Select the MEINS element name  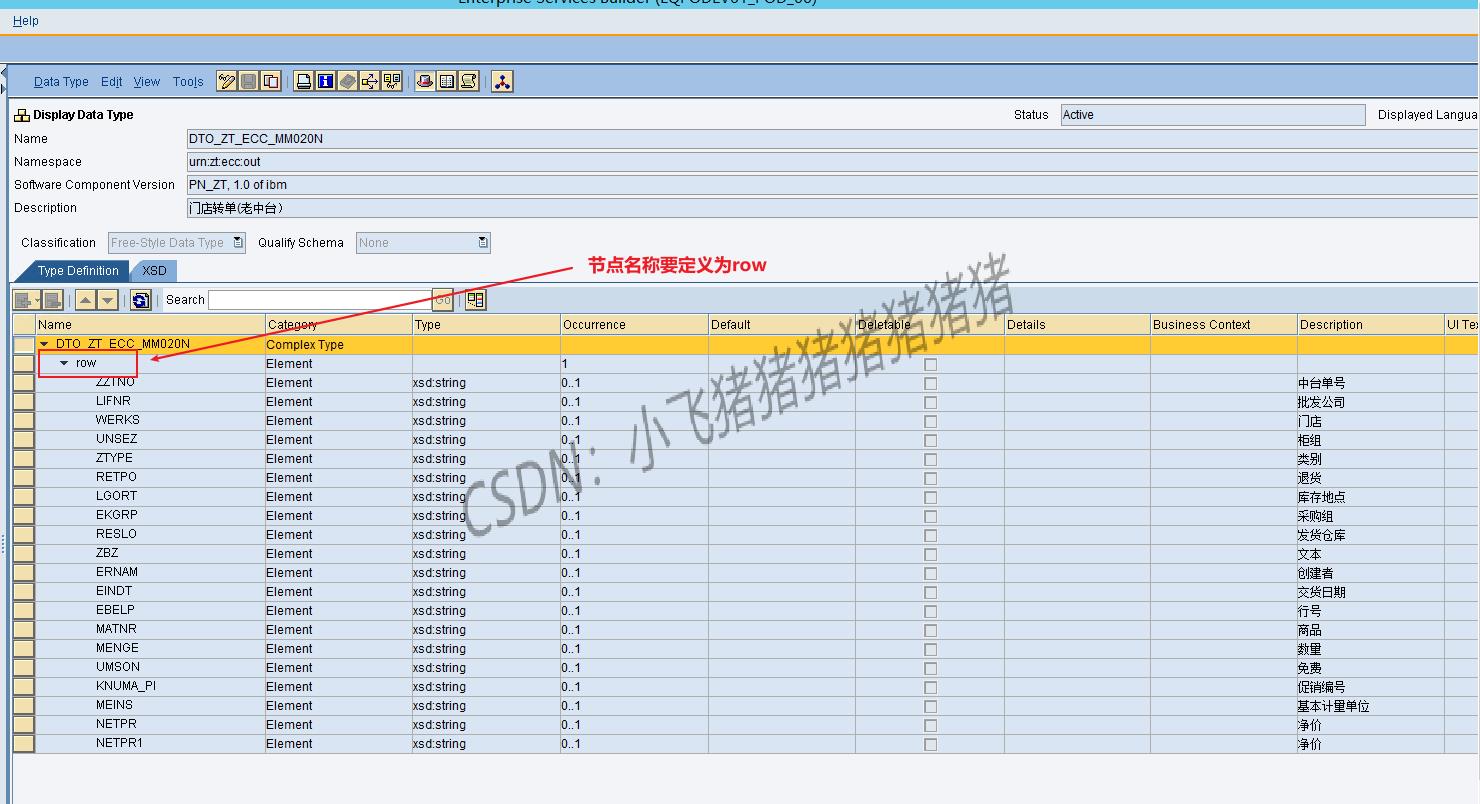(114, 705)
